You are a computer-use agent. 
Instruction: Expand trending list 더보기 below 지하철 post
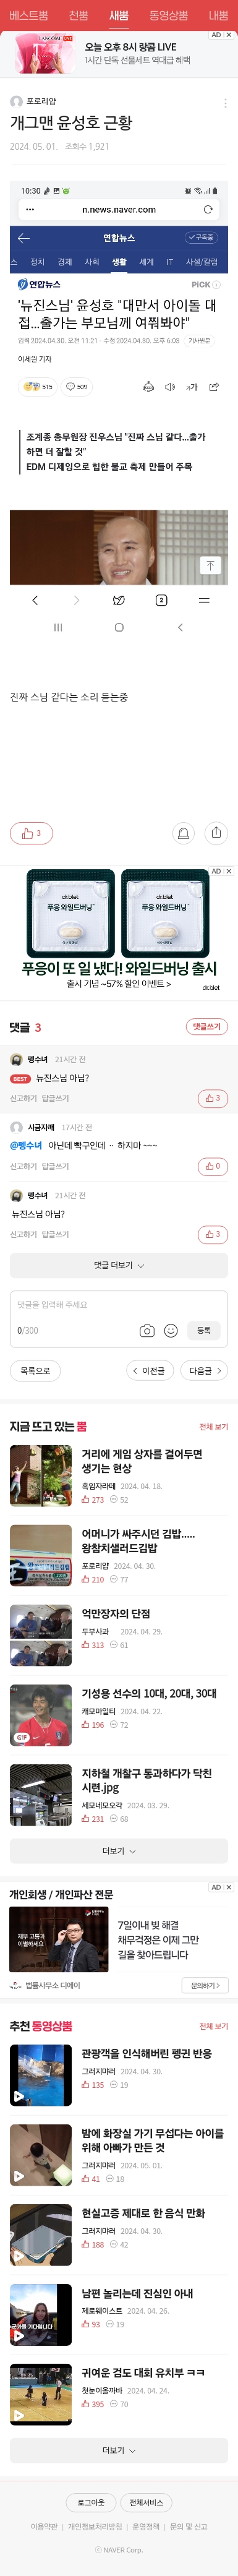click(119, 1851)
